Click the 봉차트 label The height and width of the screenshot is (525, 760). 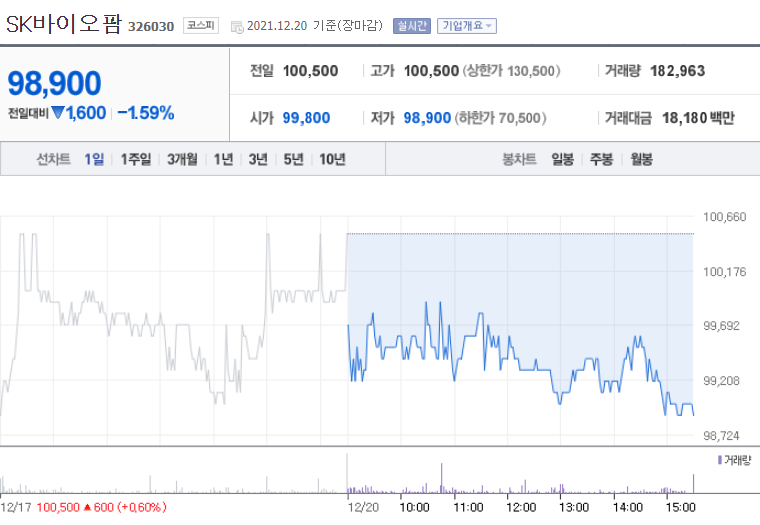click(x=519, y=159)
